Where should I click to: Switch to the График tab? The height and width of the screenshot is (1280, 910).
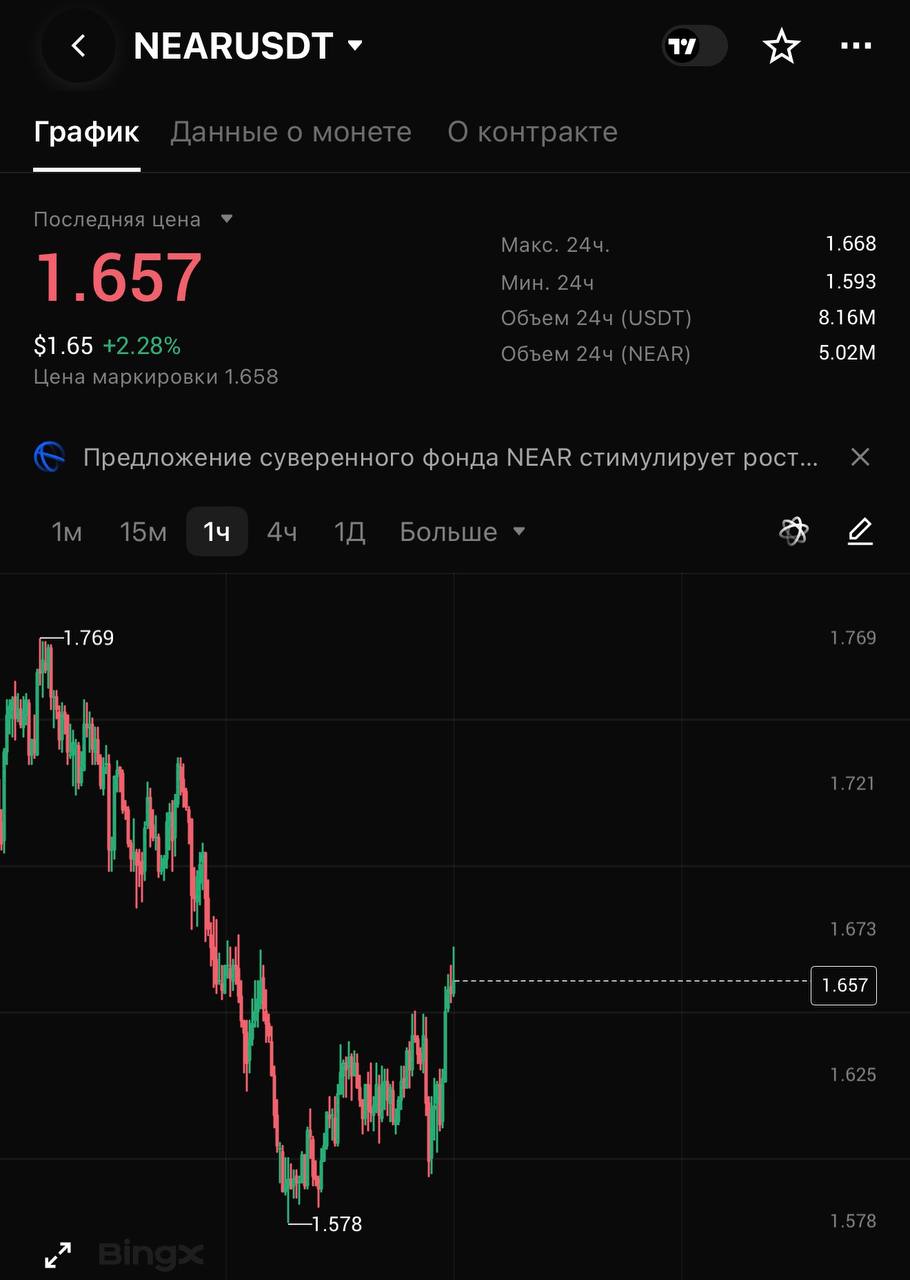[86, 132]
